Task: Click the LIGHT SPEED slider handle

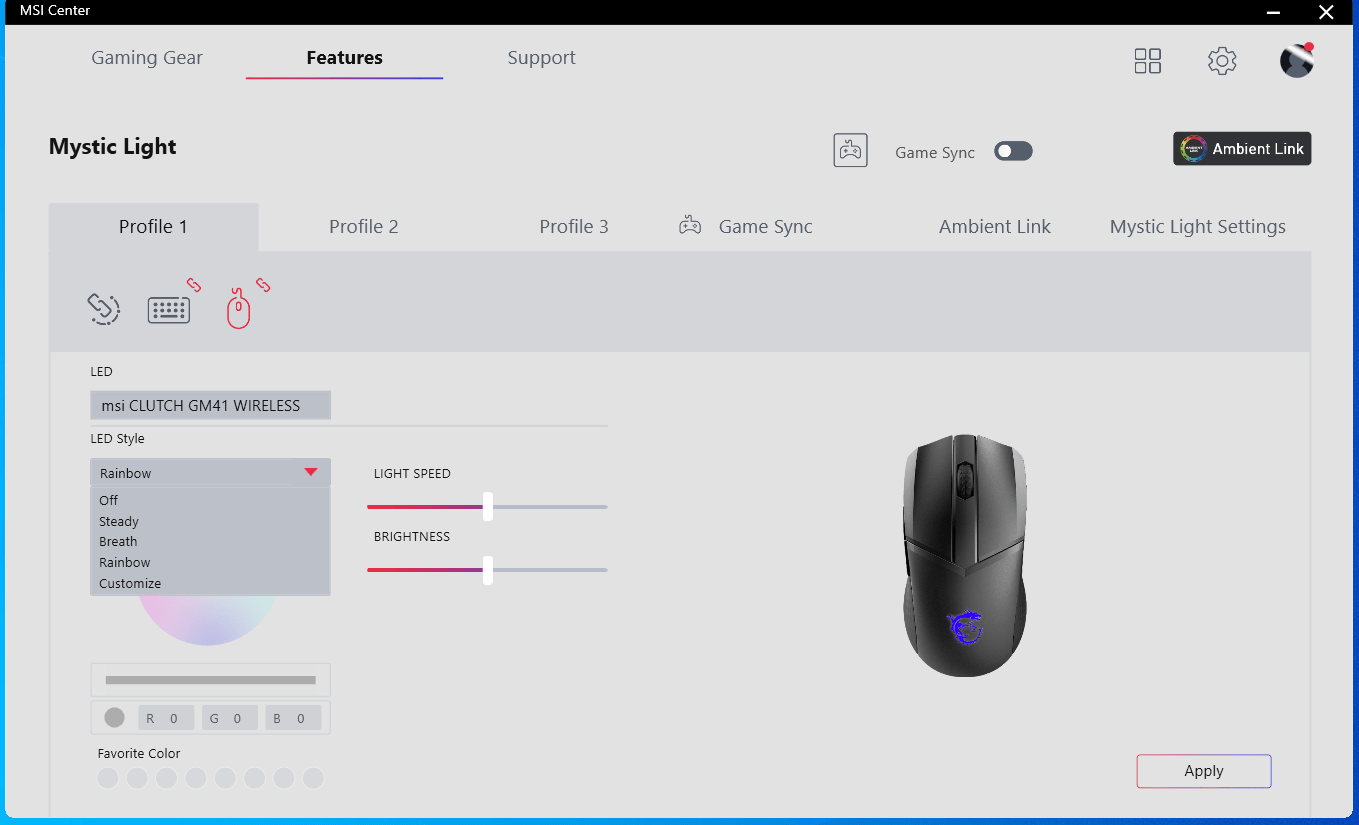Action: 487,507
